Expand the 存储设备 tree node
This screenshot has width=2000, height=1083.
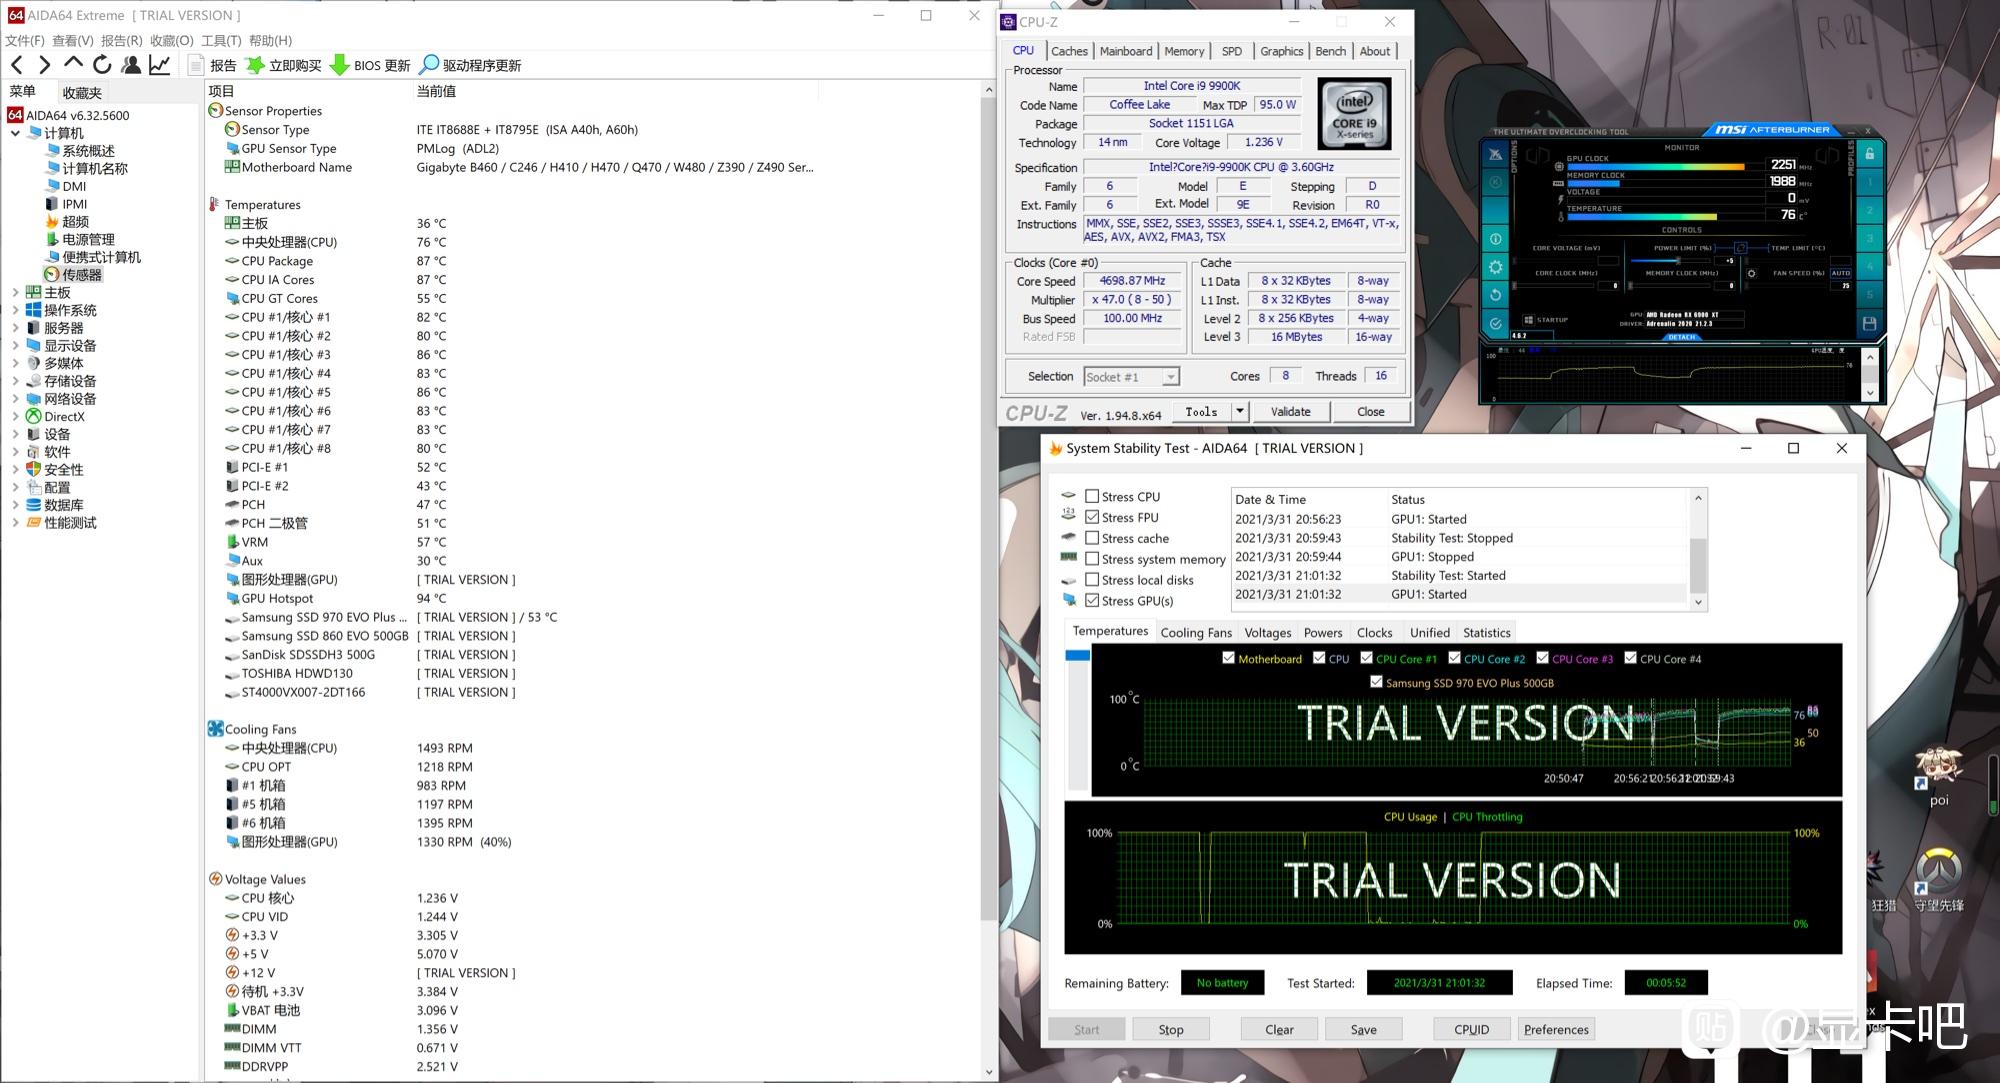point(15,381)
